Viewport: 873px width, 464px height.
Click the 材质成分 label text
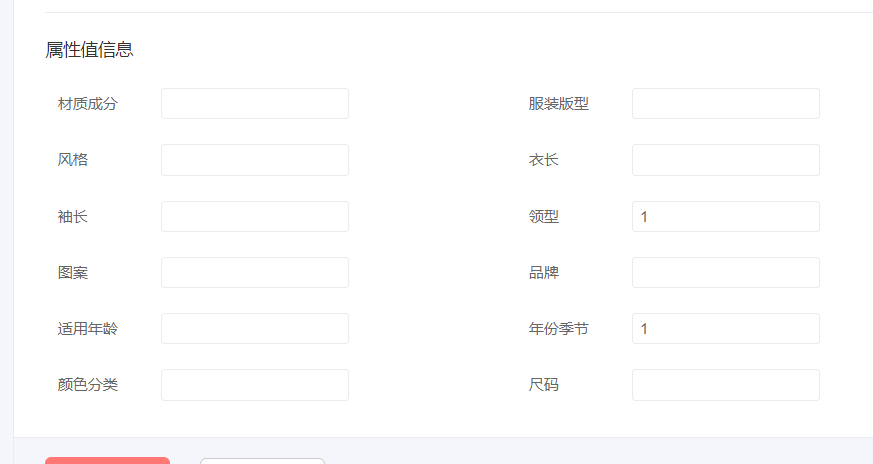87,104
